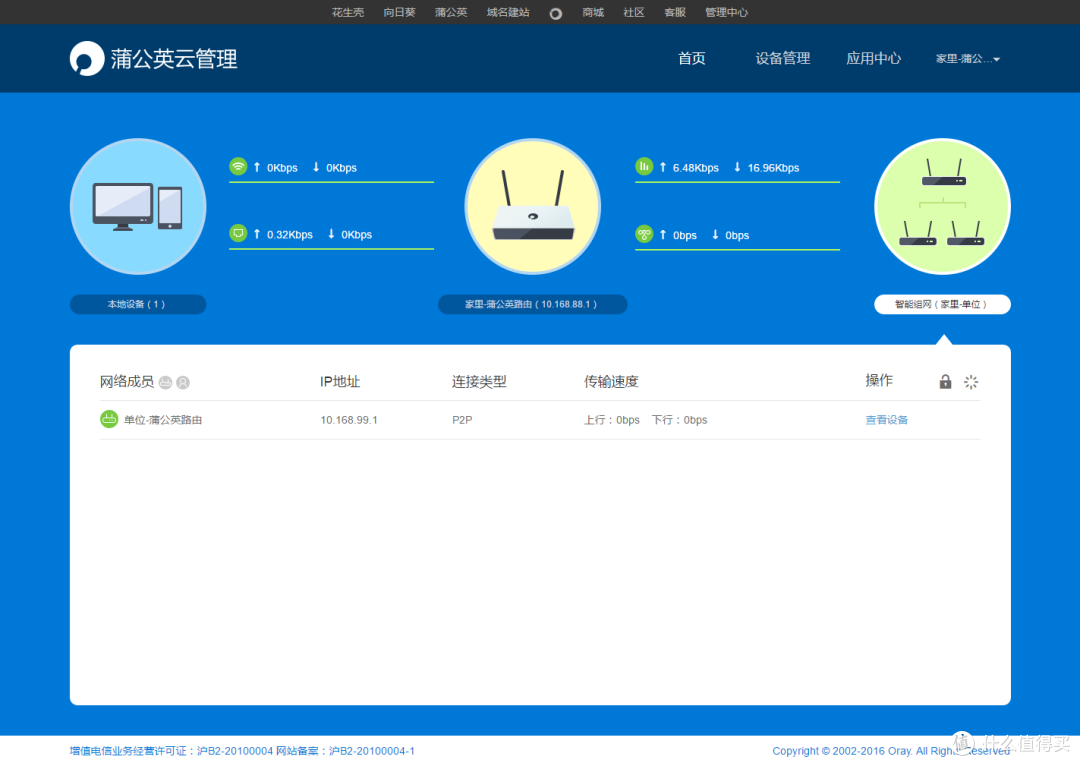1080x766 pixels.
Task: Click the yellow router illustration circle
Action: 532,206
